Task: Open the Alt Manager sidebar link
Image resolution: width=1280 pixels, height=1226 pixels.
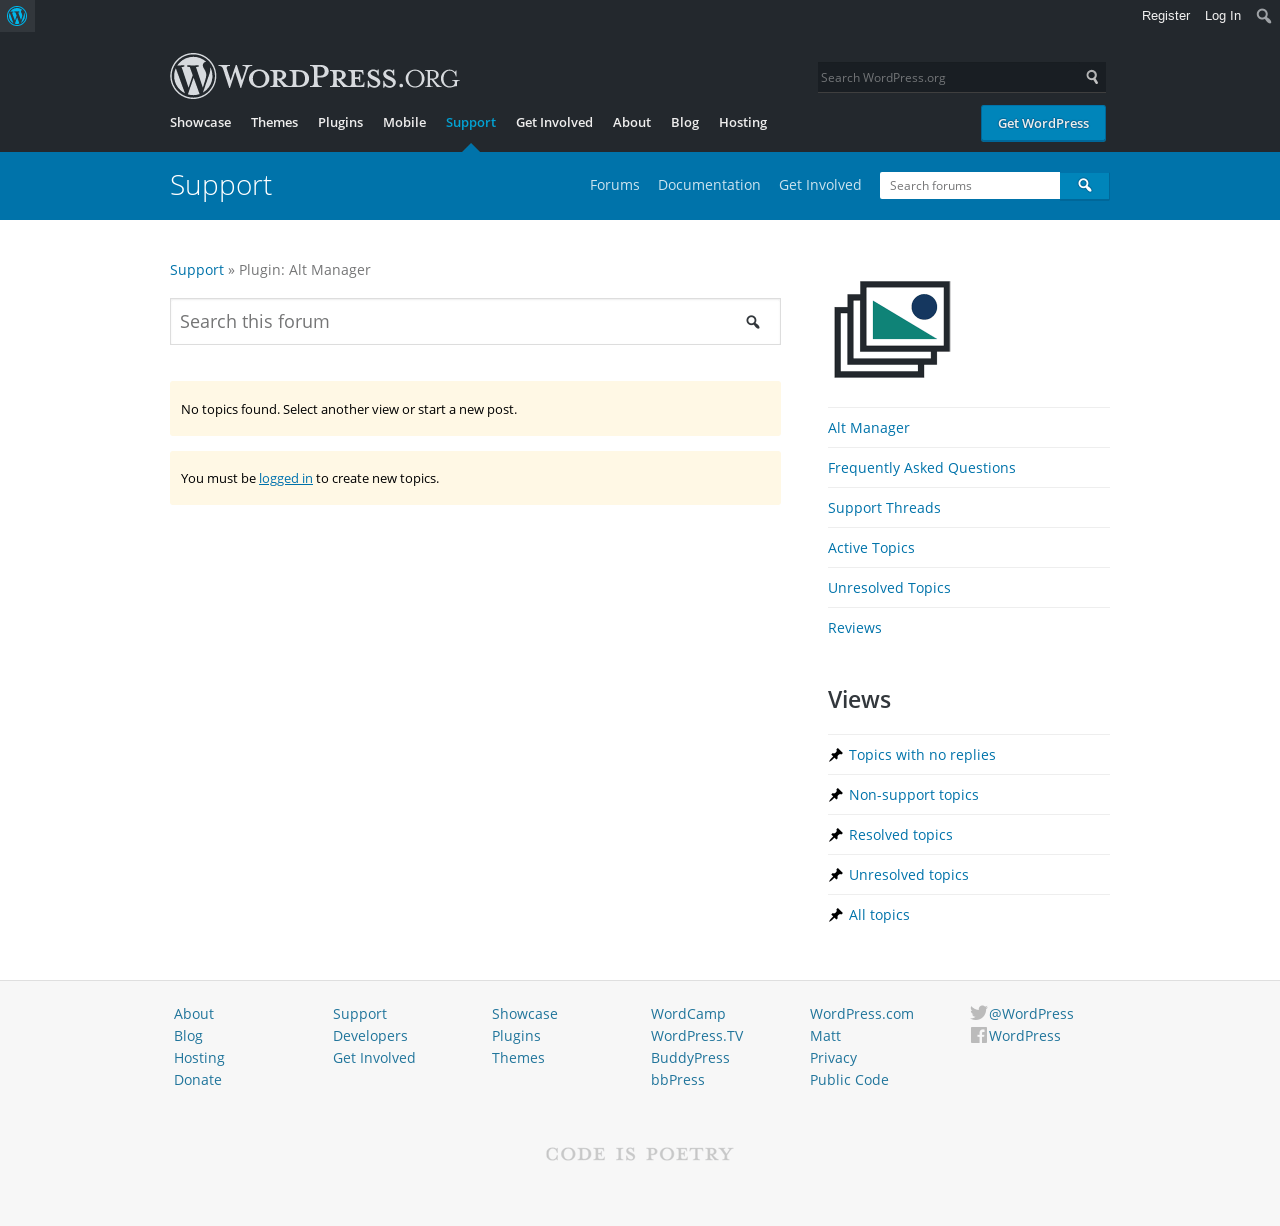Action: [x=869, y=428]
